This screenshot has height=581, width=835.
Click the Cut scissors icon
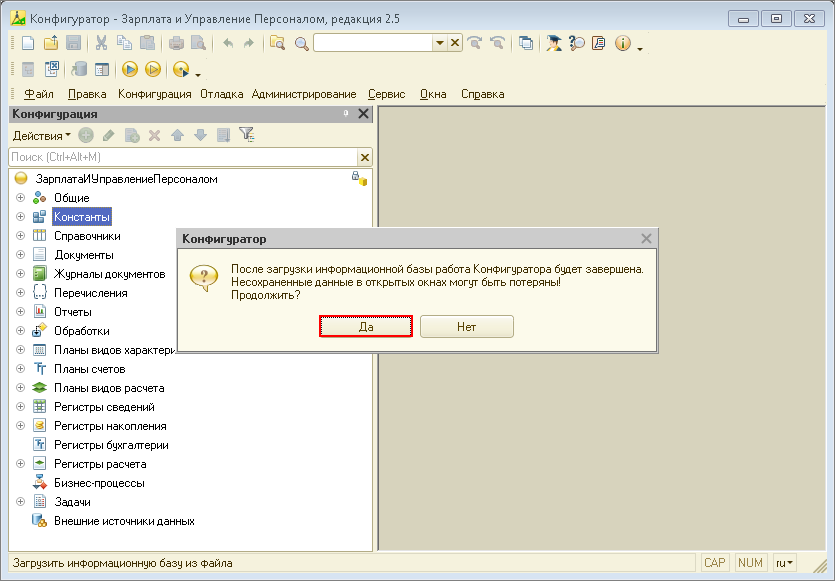(x=101, y=43)
